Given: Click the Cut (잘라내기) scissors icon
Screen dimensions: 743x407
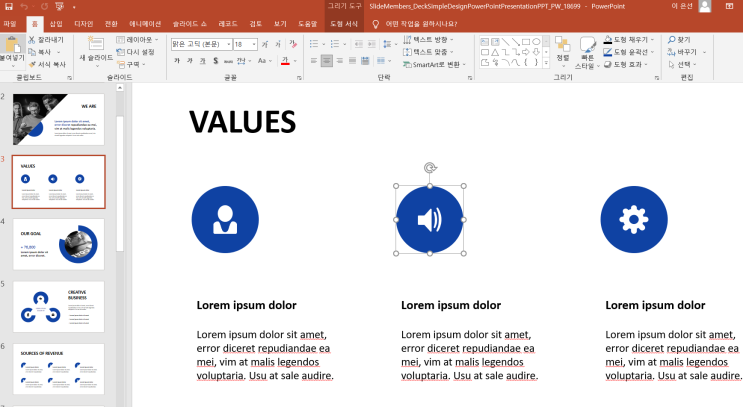Looking at the screenshot, I should 32,39.
